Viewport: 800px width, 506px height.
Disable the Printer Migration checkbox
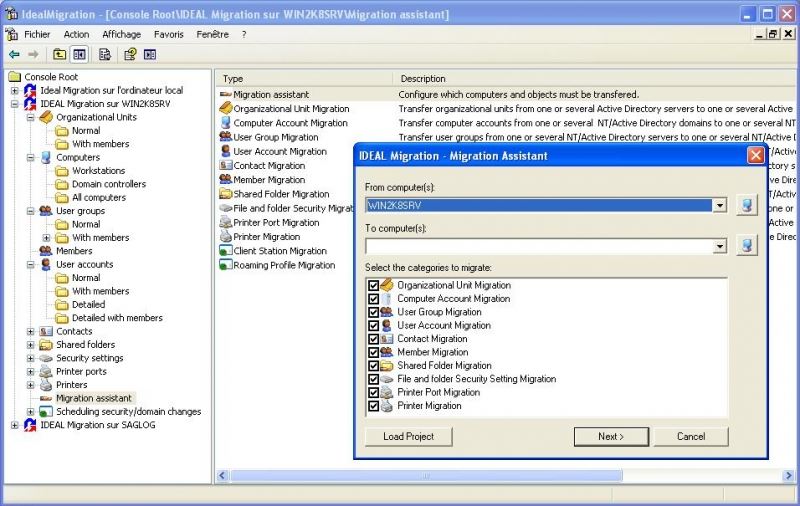coord(374,407)
